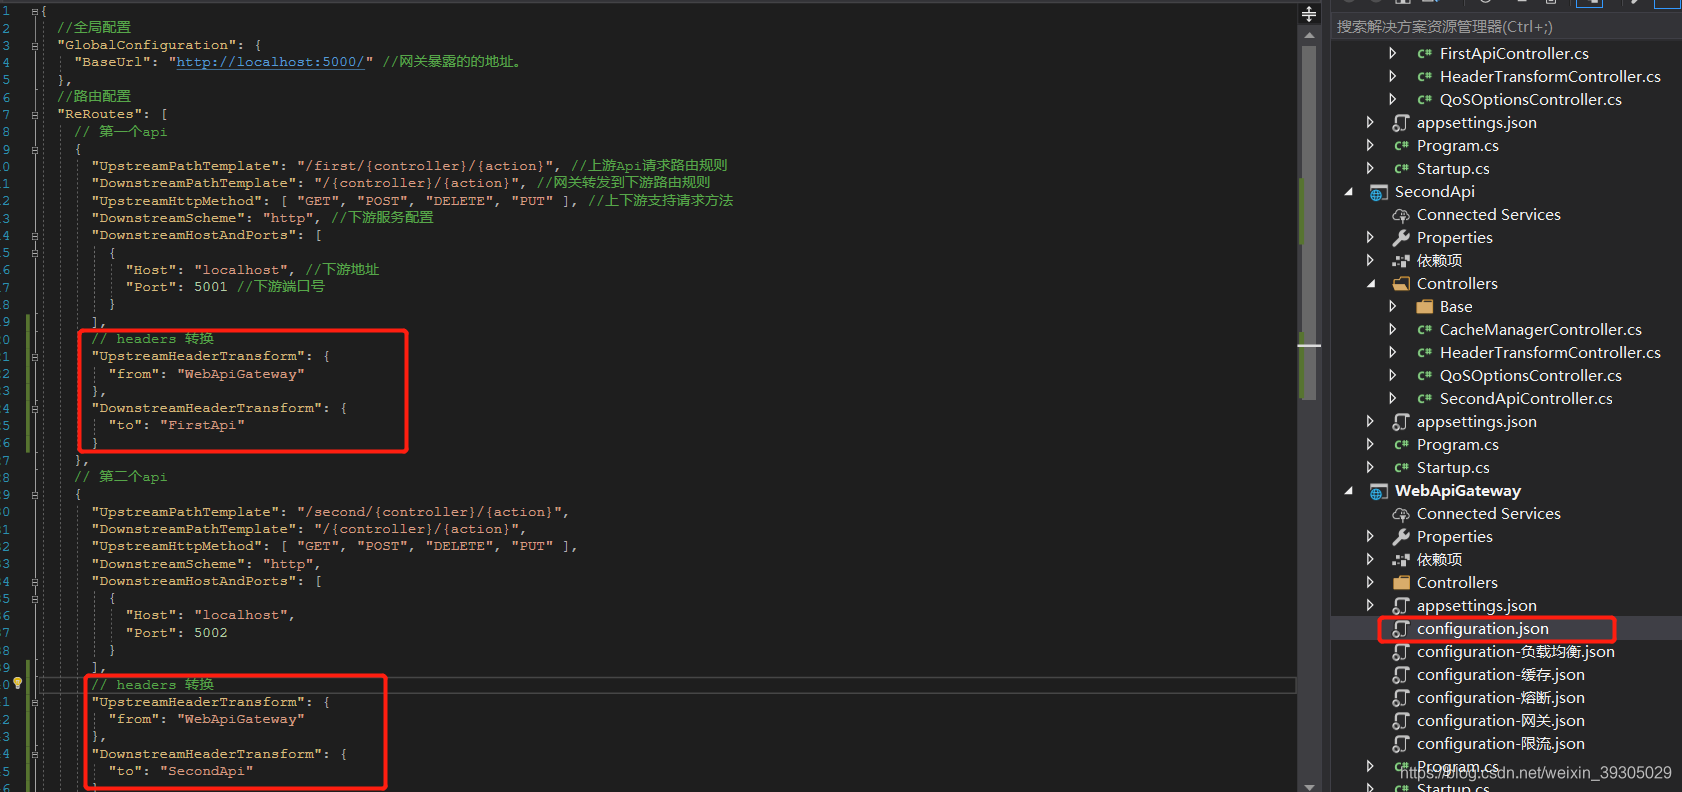Click the lightbulb quick actions icon in editor margin
This screenshot has height=792, width=1682.
(x=17, y=683)
